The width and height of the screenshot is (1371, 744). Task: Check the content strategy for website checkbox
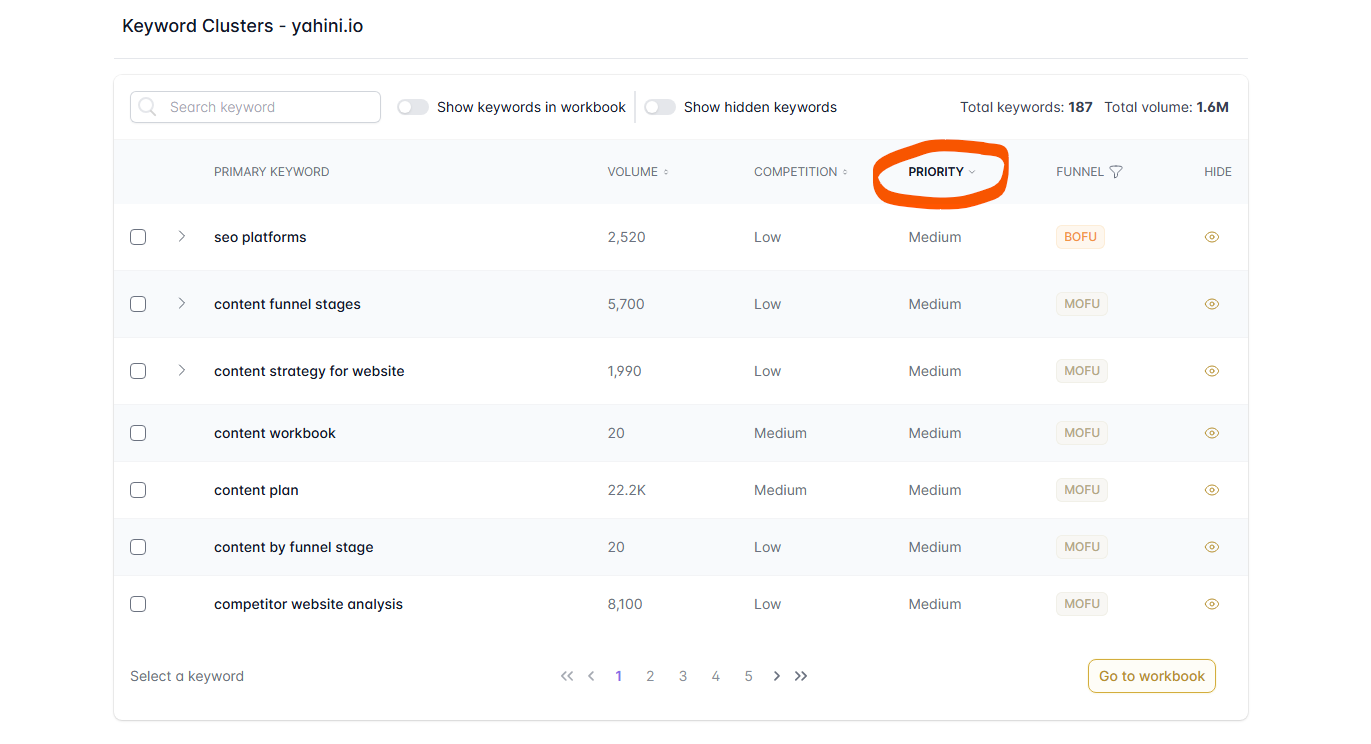138,371
